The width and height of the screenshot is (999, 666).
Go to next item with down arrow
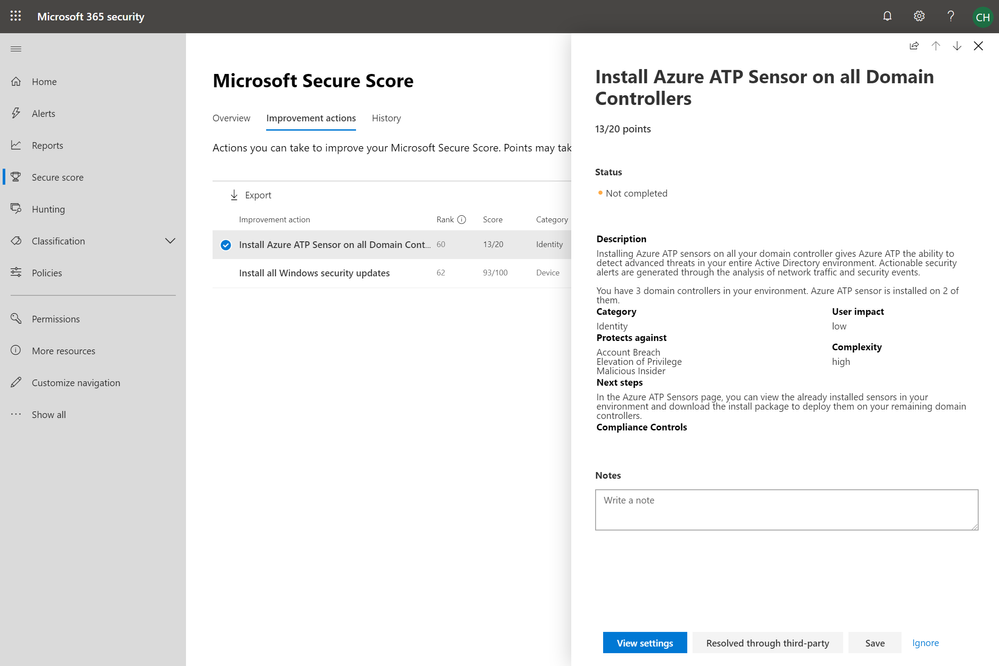point(957,46)
